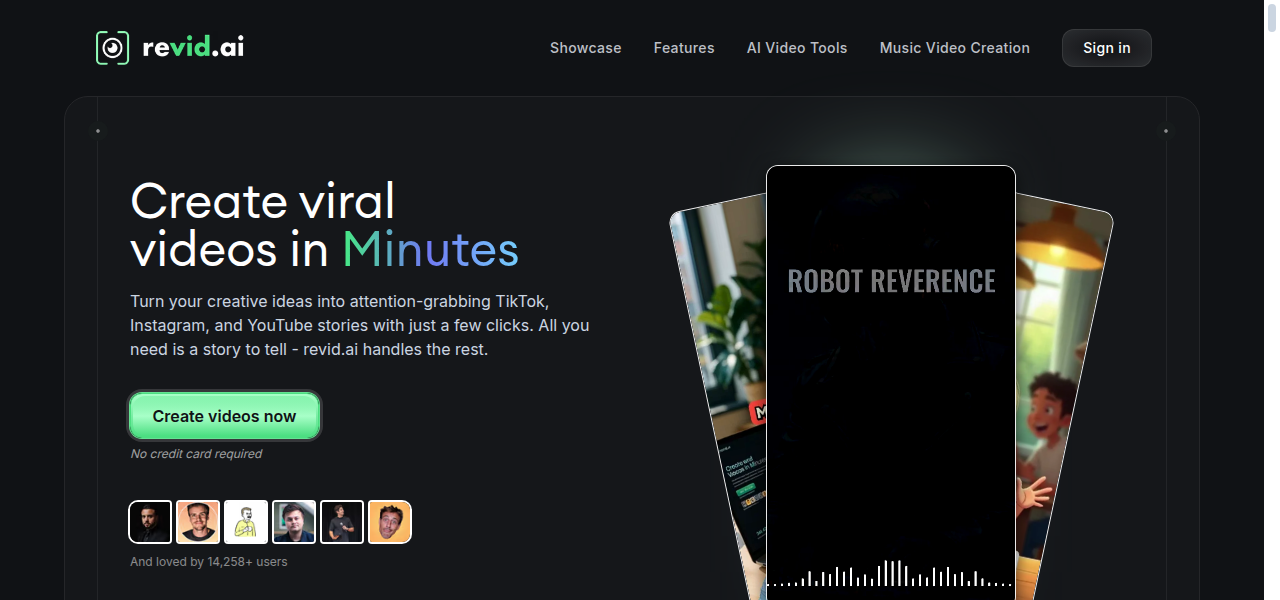
Task: Click the revid.ai wordmark in the header
Action: pos(196,47)
